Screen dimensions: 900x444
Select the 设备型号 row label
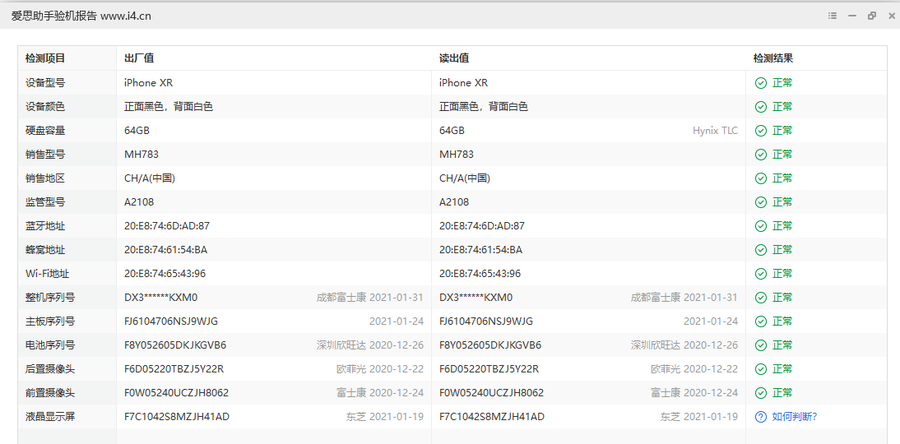click(45, 83)
